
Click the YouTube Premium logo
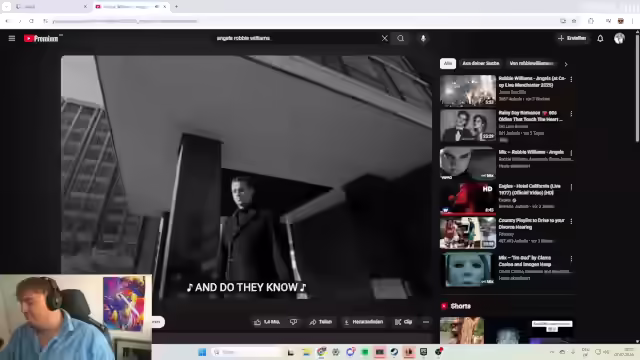pos(42,38)
